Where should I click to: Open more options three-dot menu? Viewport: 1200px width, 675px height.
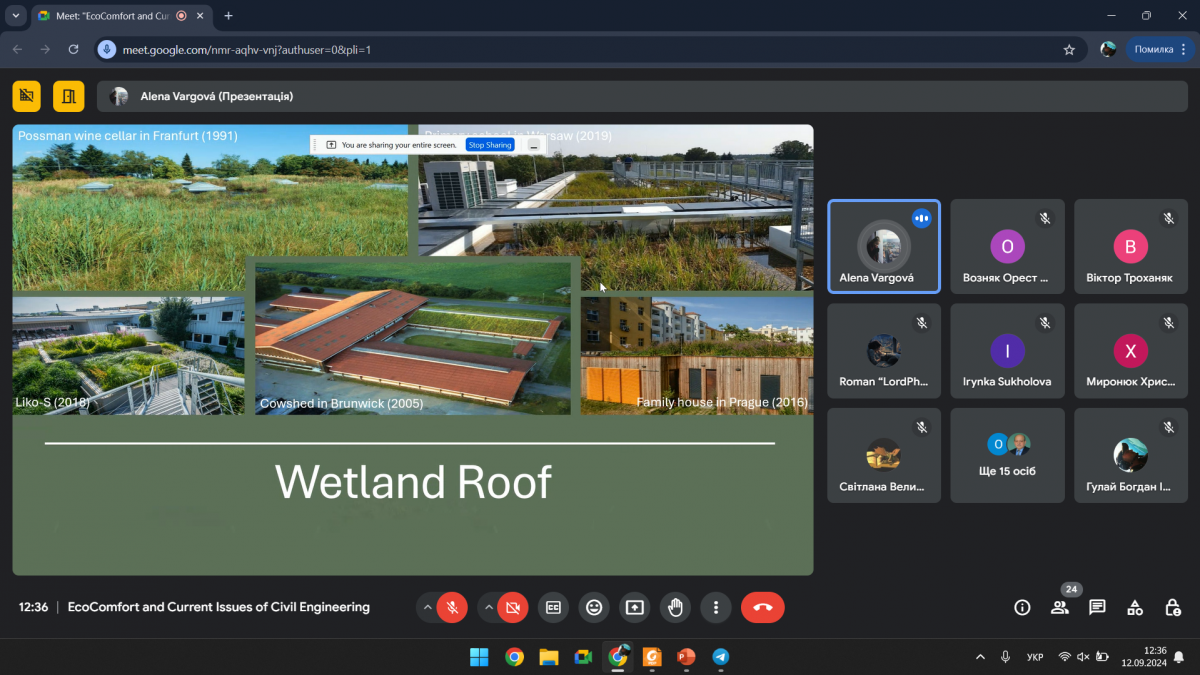pos(716,607)
